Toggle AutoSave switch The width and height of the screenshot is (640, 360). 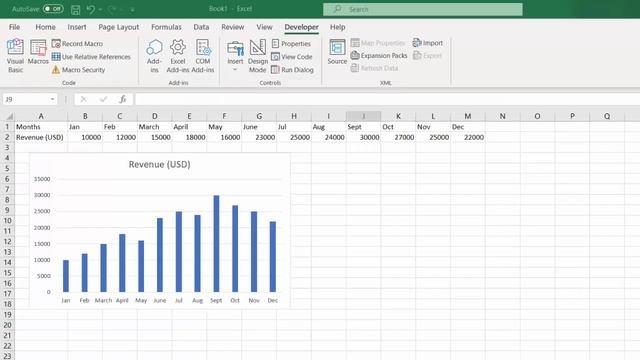click(53, 9)
